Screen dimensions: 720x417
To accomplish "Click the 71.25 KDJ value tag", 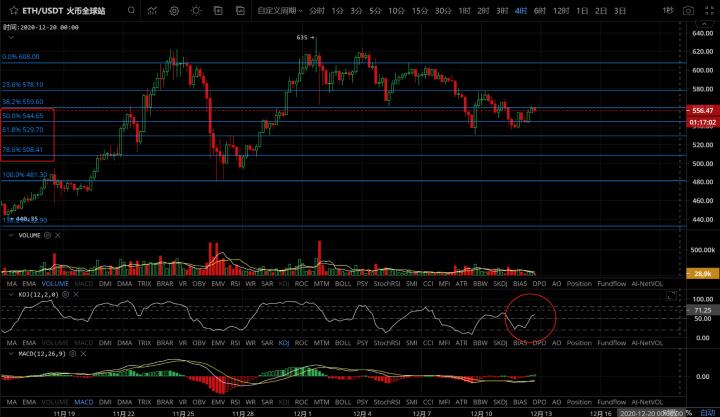I will coord(703,310).
